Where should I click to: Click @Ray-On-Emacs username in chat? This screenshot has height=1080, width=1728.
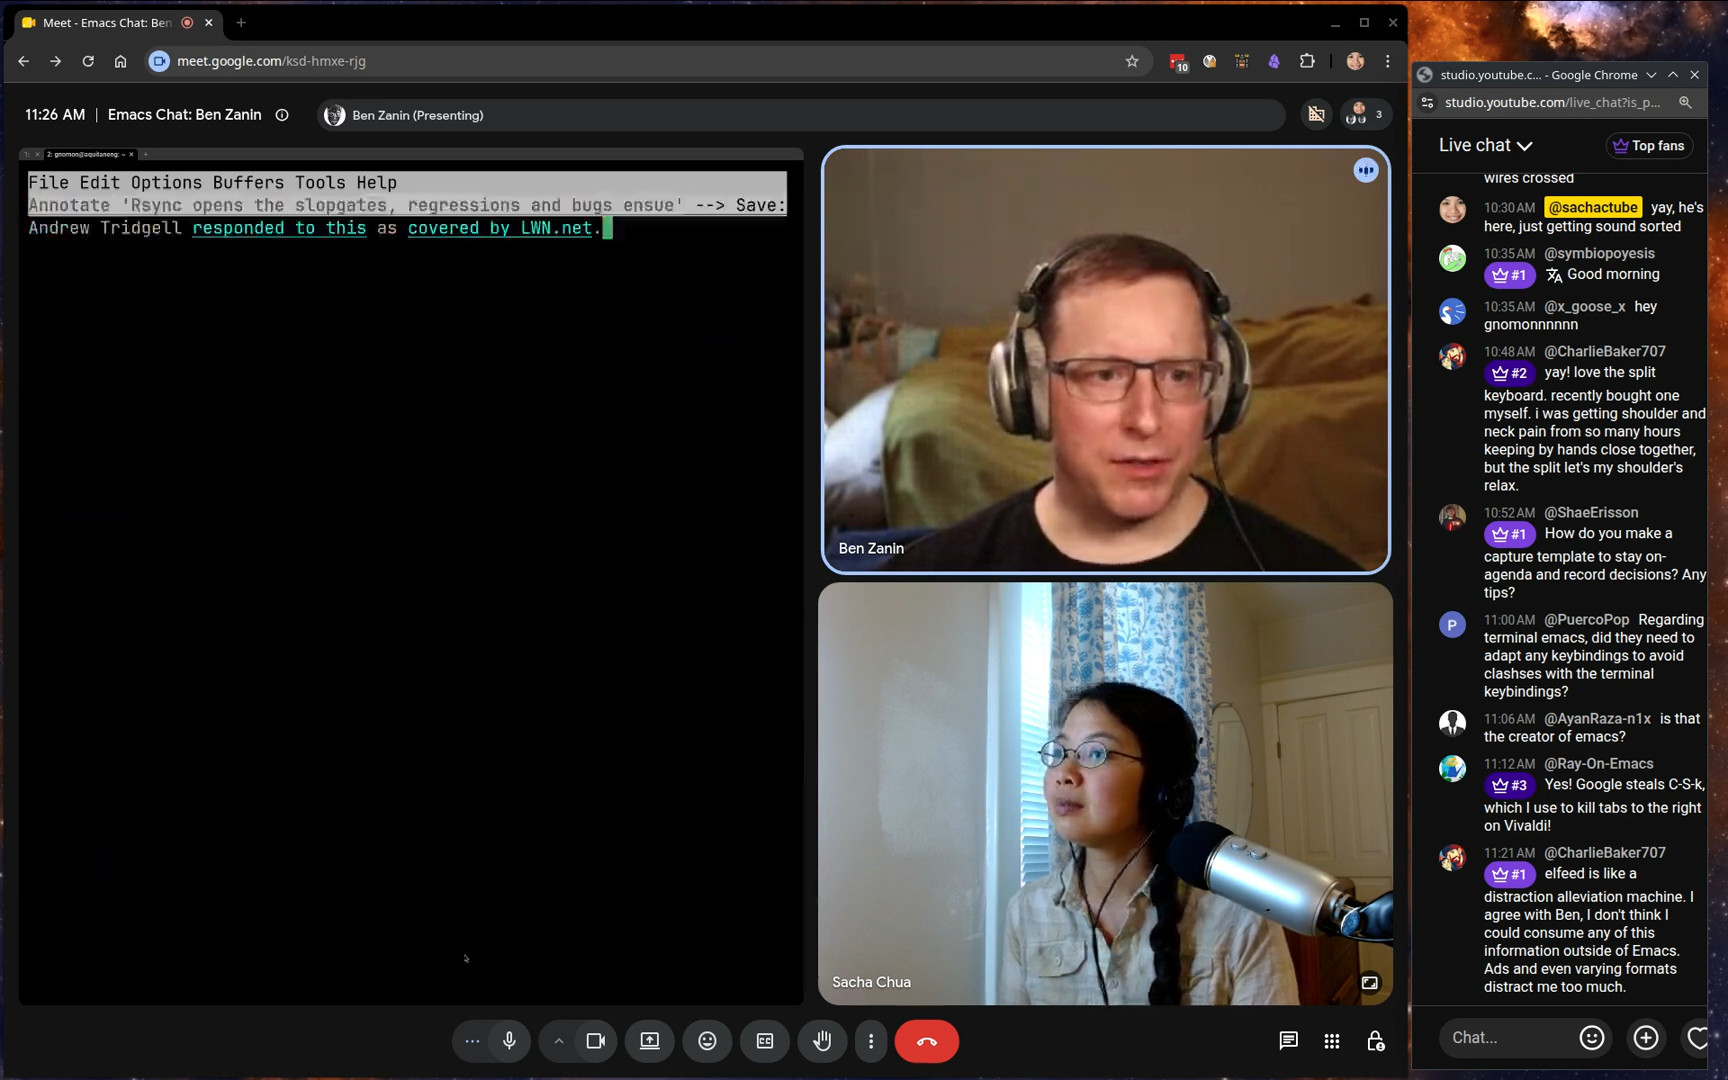pos(1599,763)
